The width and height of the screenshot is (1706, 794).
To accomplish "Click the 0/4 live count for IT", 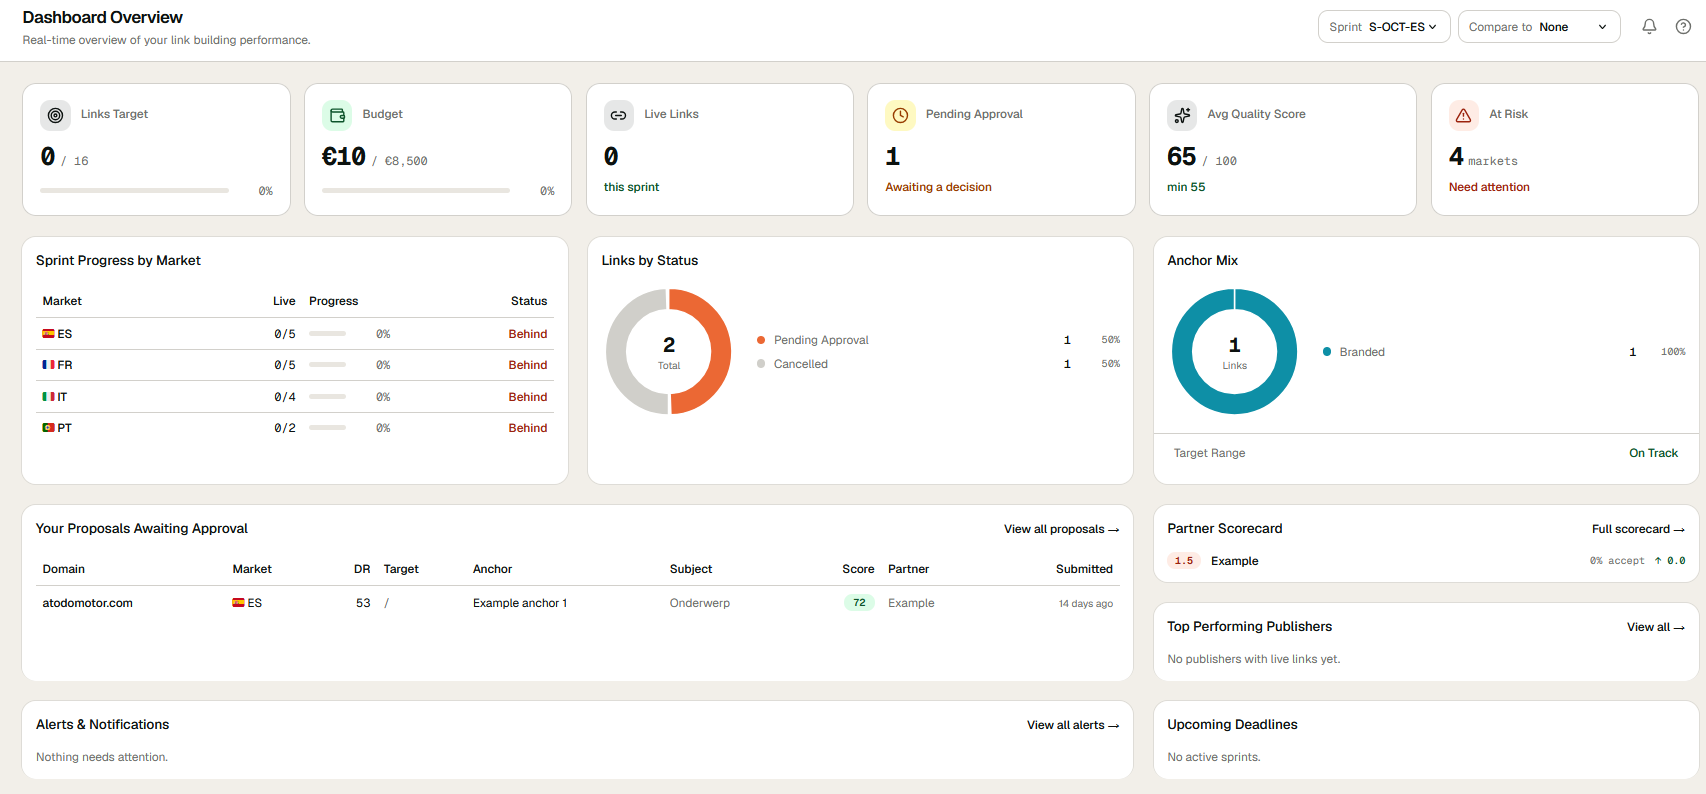I will click(285, 397).
